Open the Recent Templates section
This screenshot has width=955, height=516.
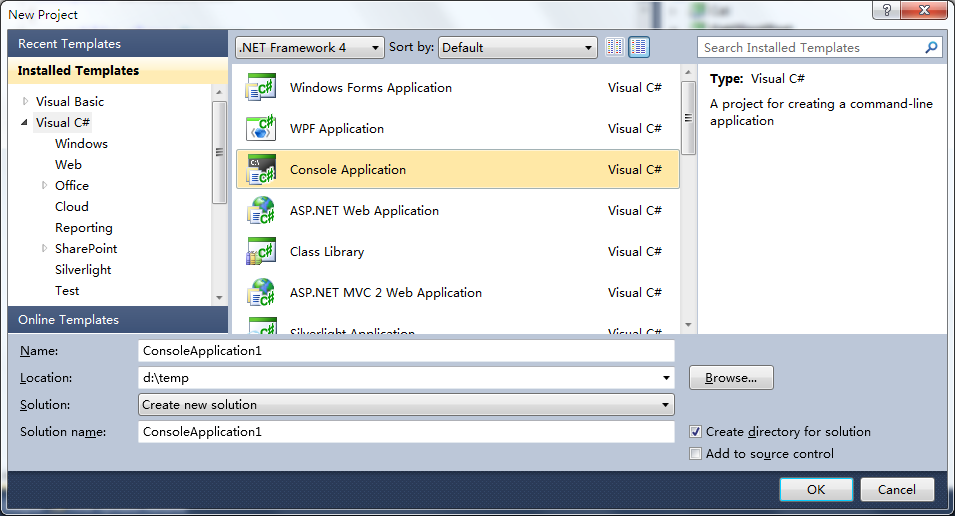(x=118, y=43)
